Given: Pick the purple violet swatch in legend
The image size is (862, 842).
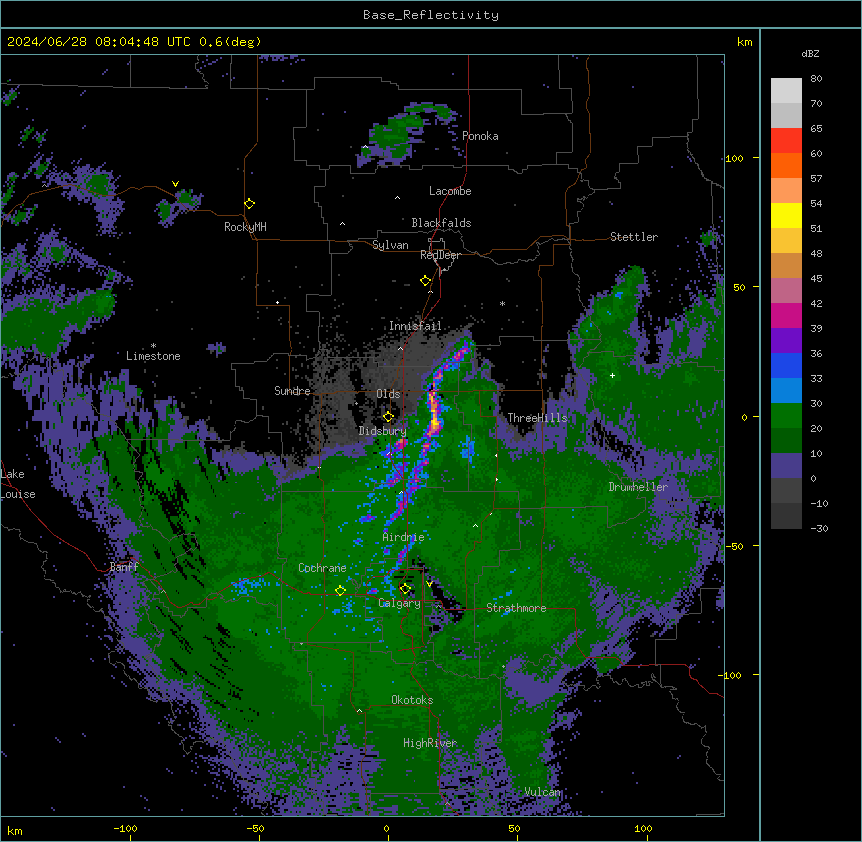Looking at the screenshot, I should click(x=786, y=341).
